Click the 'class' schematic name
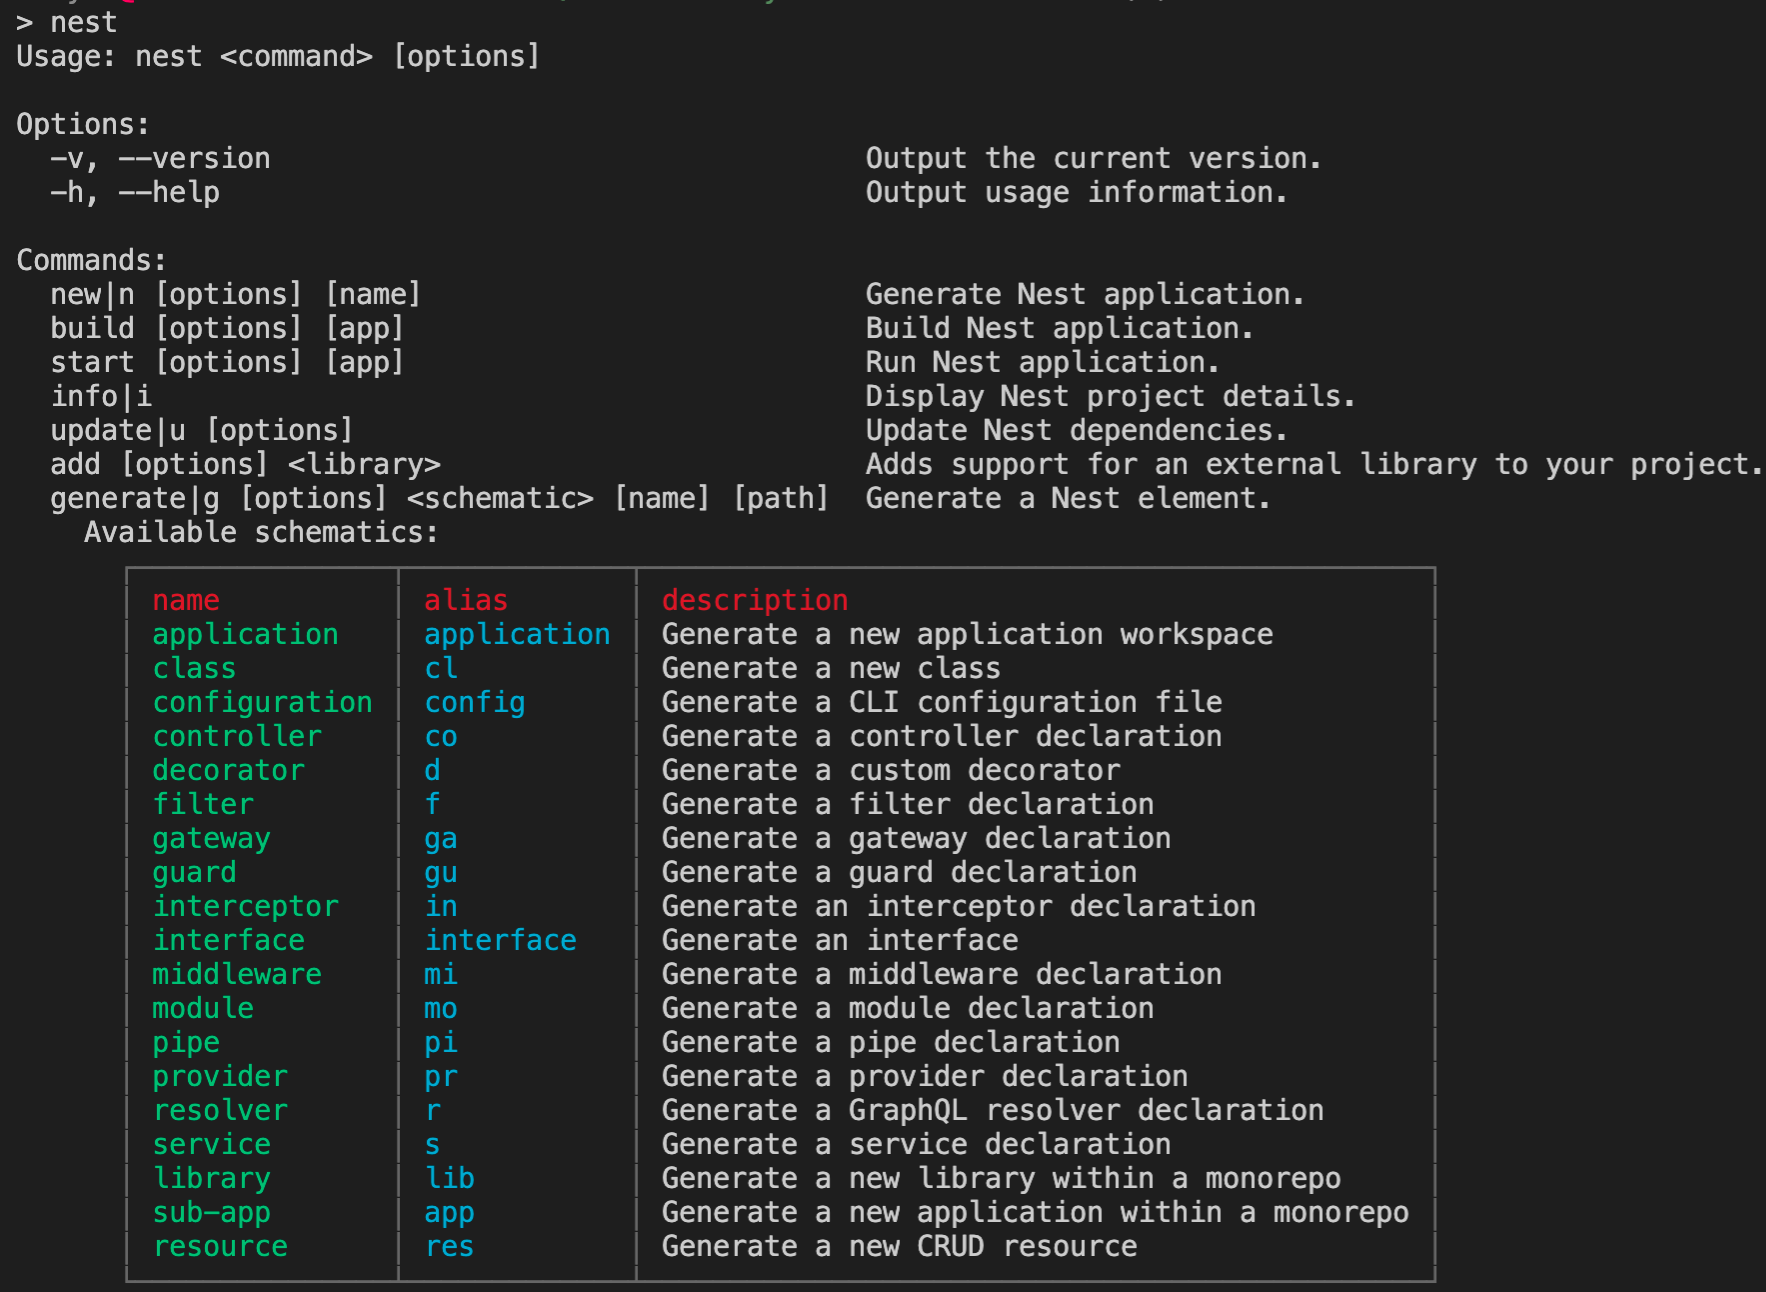This screenshot has height=1292, width=1766. [194, 669]
